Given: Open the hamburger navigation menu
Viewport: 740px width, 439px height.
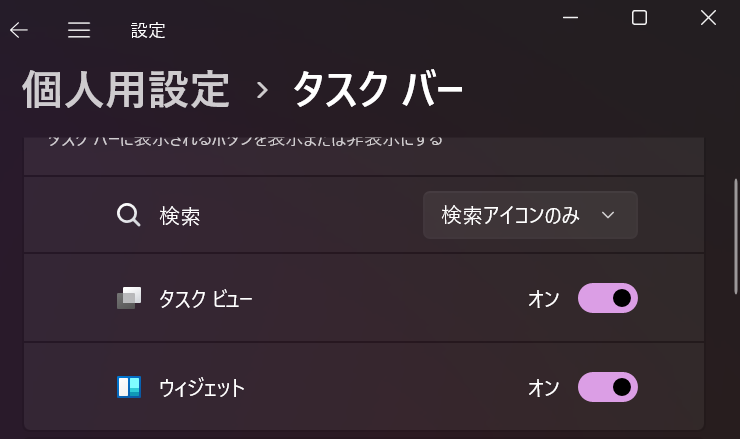Looking at the screenshot, I should tap(79, 30).
